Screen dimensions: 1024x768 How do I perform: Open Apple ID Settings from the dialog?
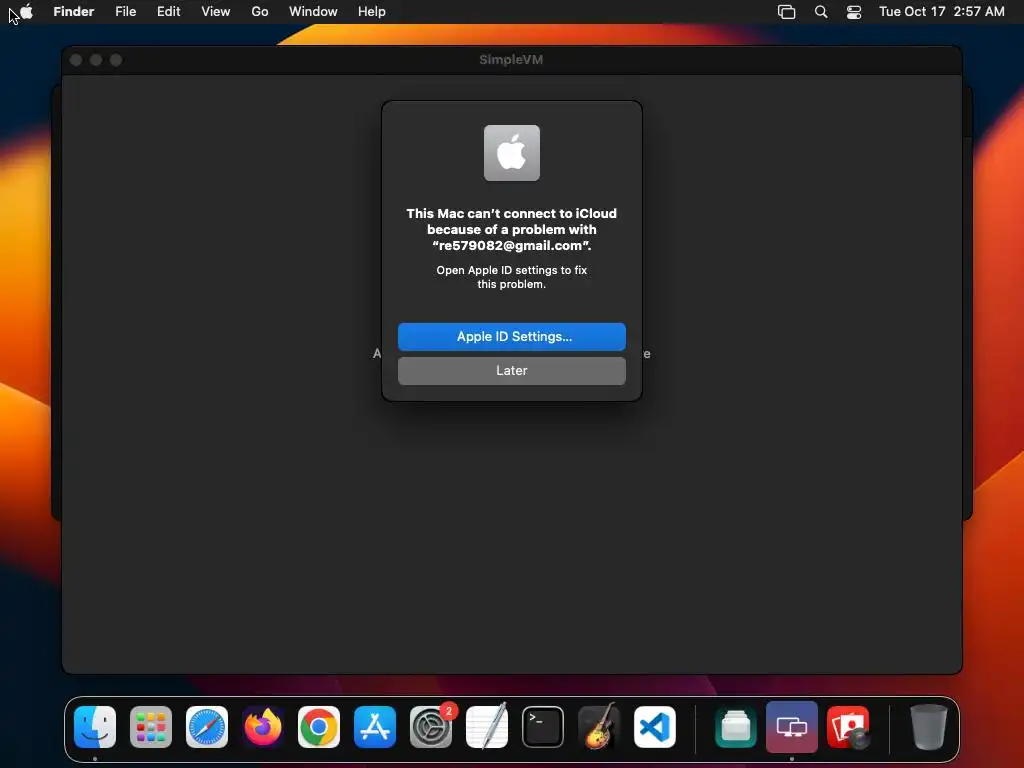point(511,336)
